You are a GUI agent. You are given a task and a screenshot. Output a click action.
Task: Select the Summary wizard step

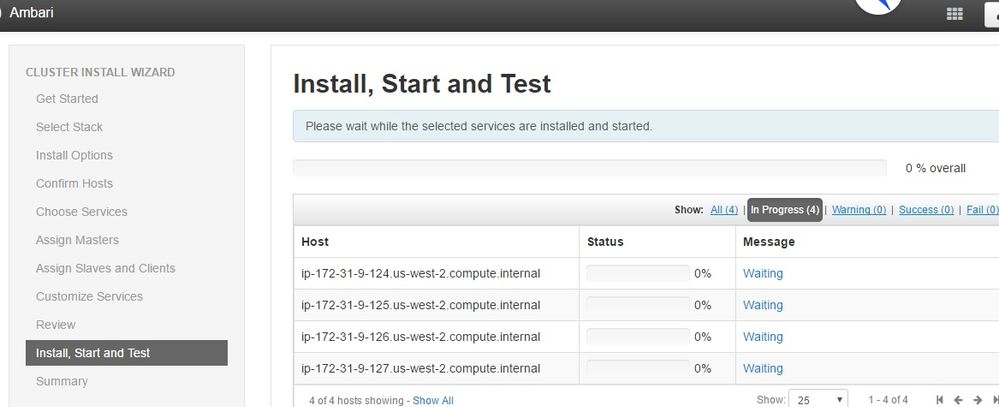[x=62, y=381]
